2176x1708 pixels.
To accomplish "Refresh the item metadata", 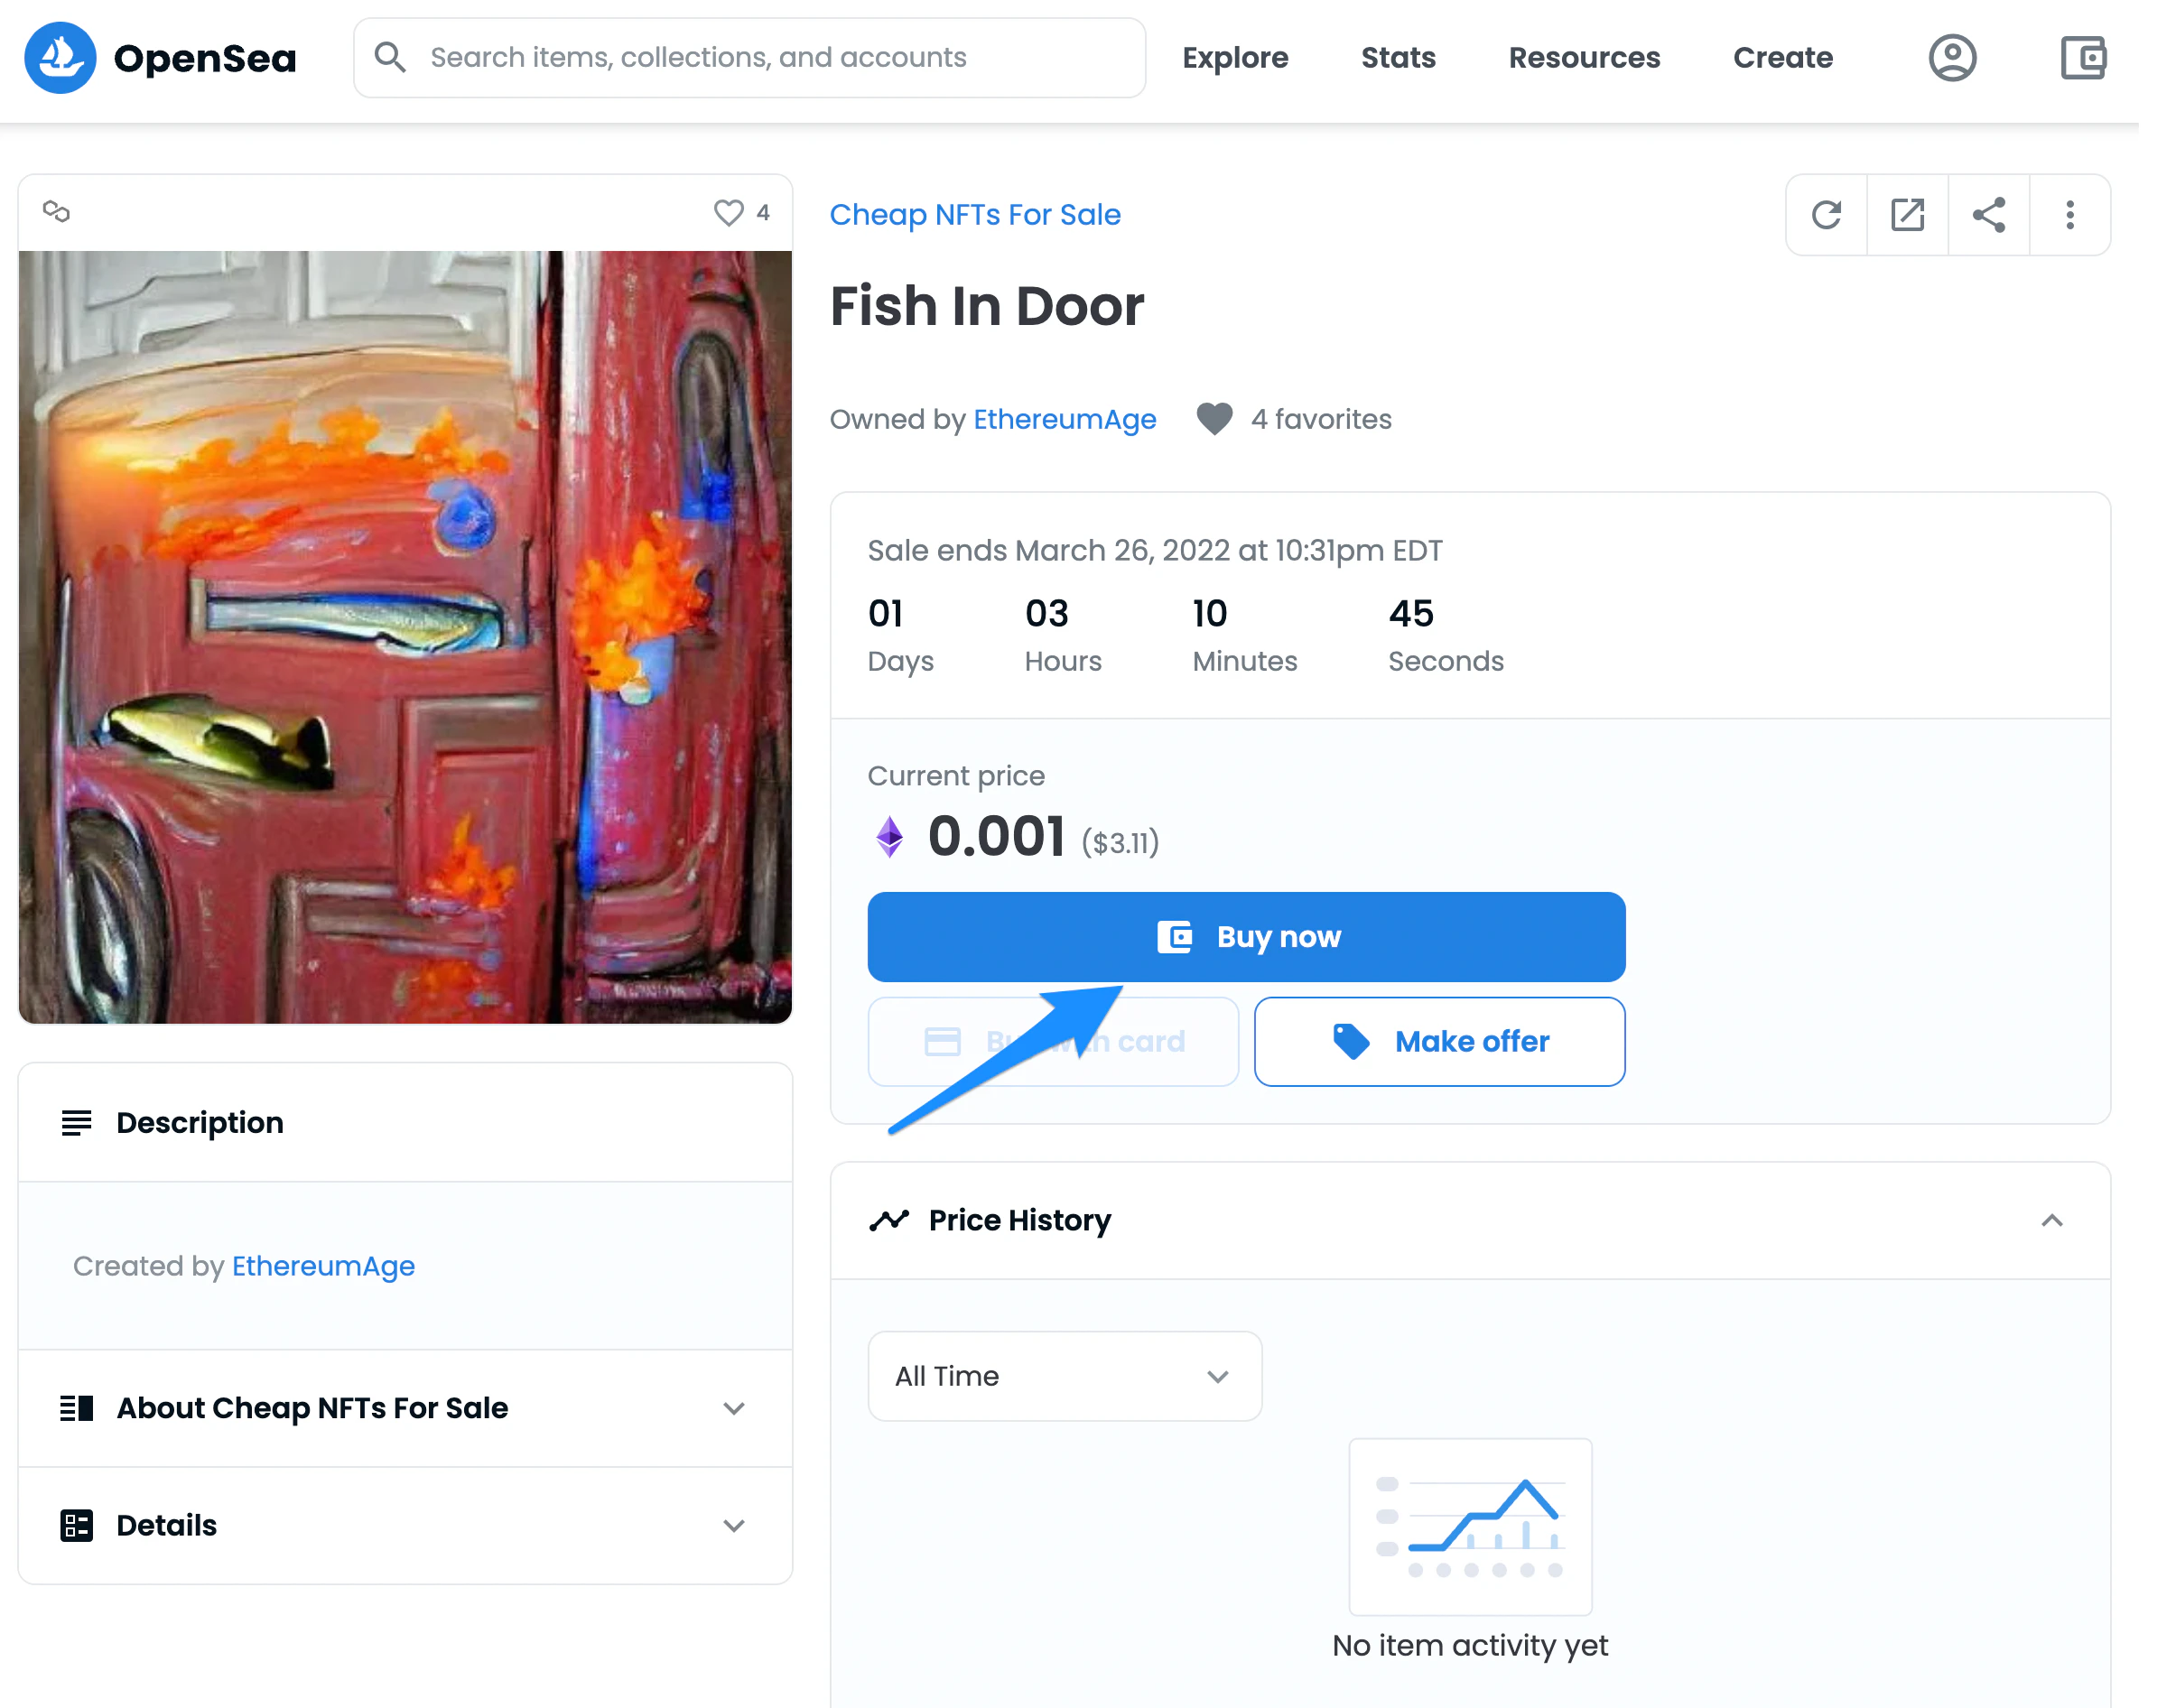I will tap(1826, 214).
